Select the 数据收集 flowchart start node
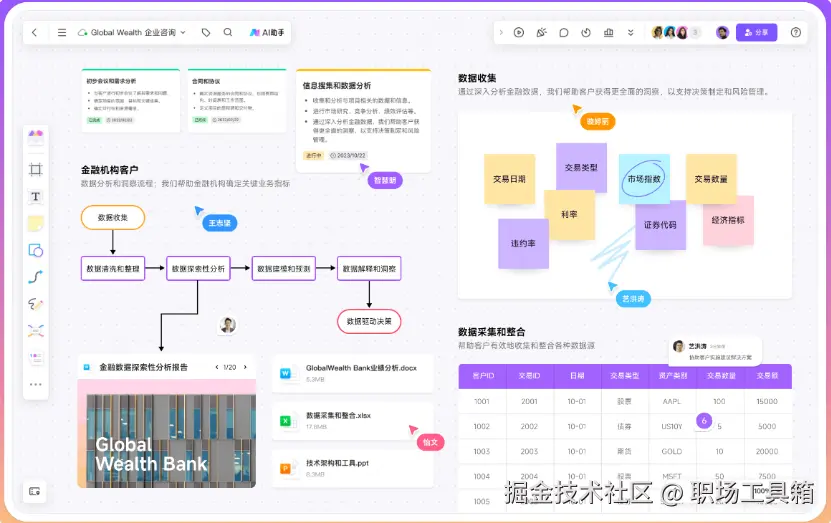This screenshot has height=523, width=831. (113, 218)
